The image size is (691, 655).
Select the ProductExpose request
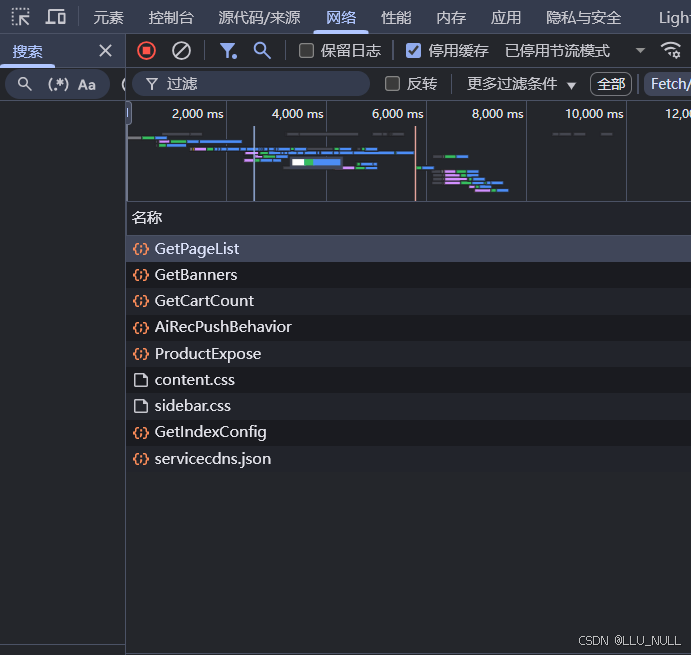(409, 354)
